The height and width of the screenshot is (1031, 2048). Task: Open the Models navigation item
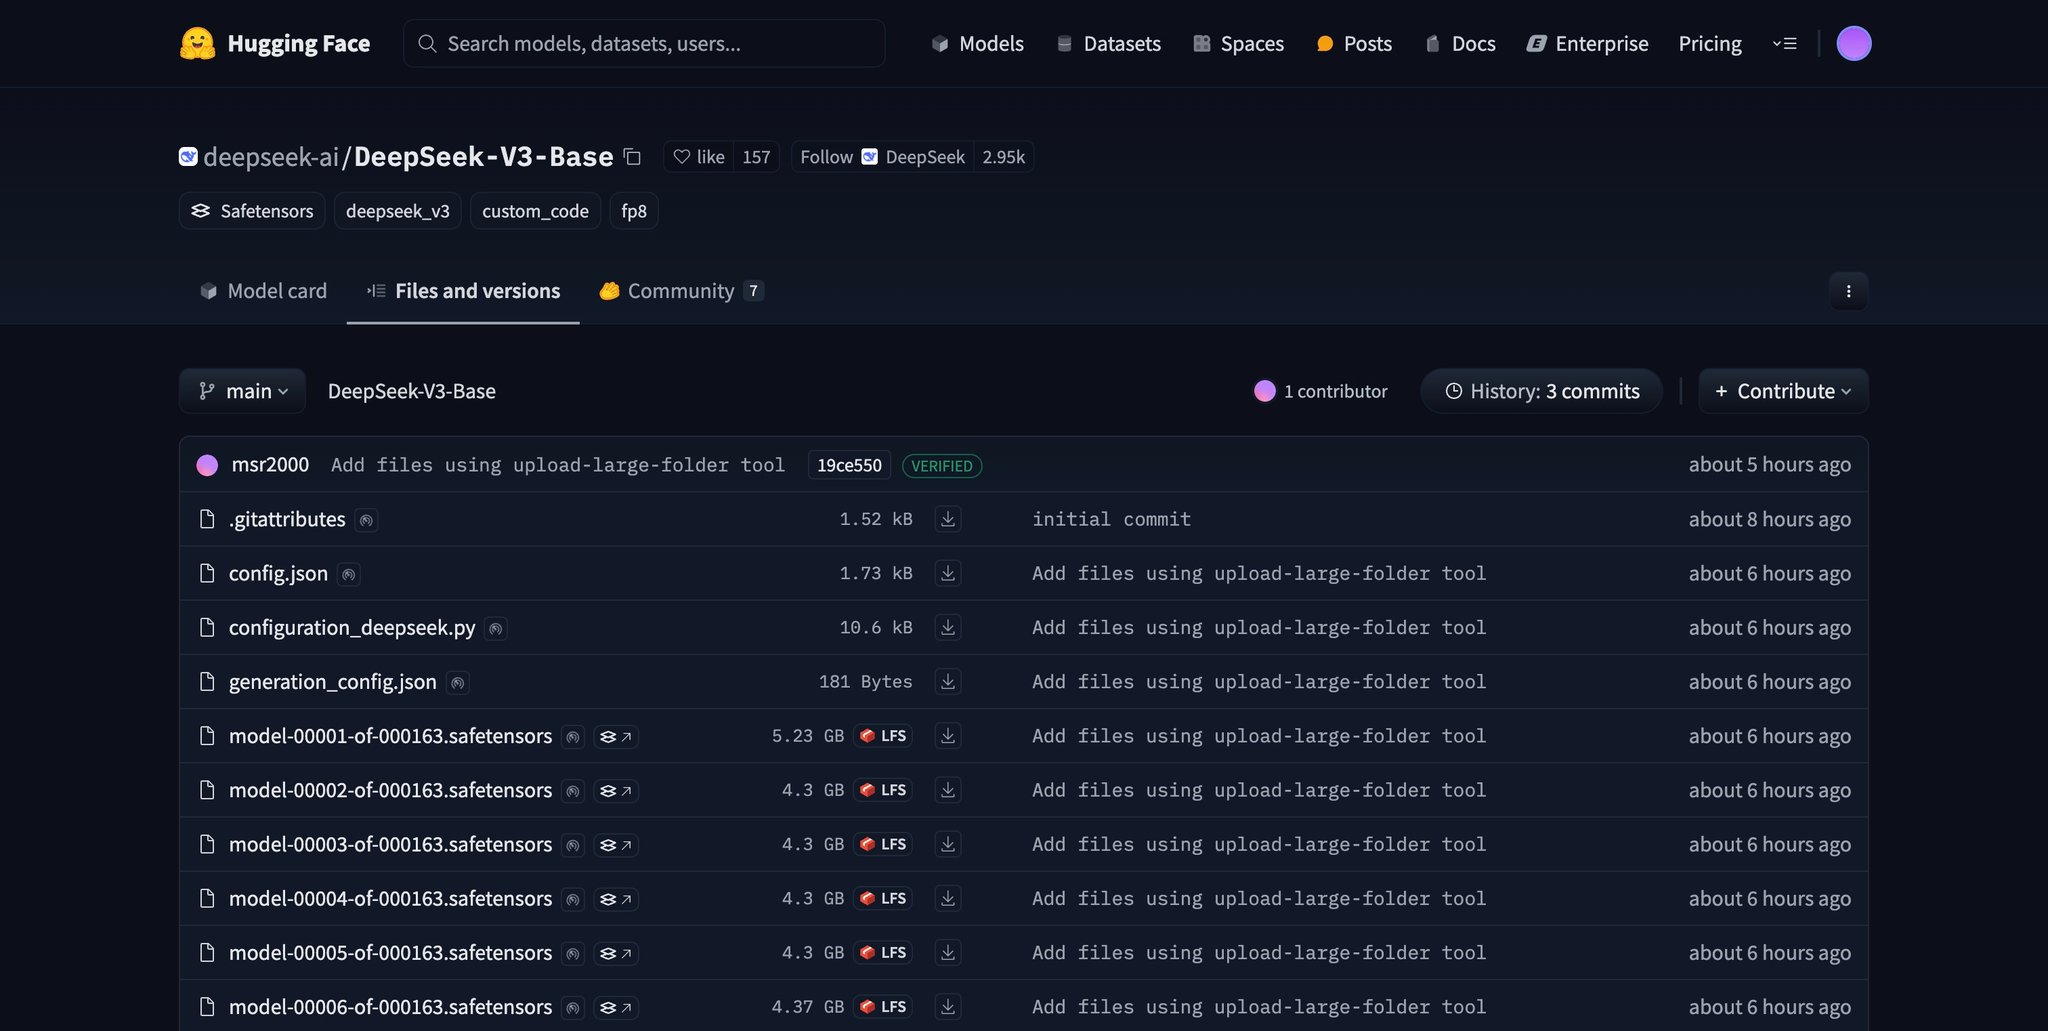(x=977, y=43)
